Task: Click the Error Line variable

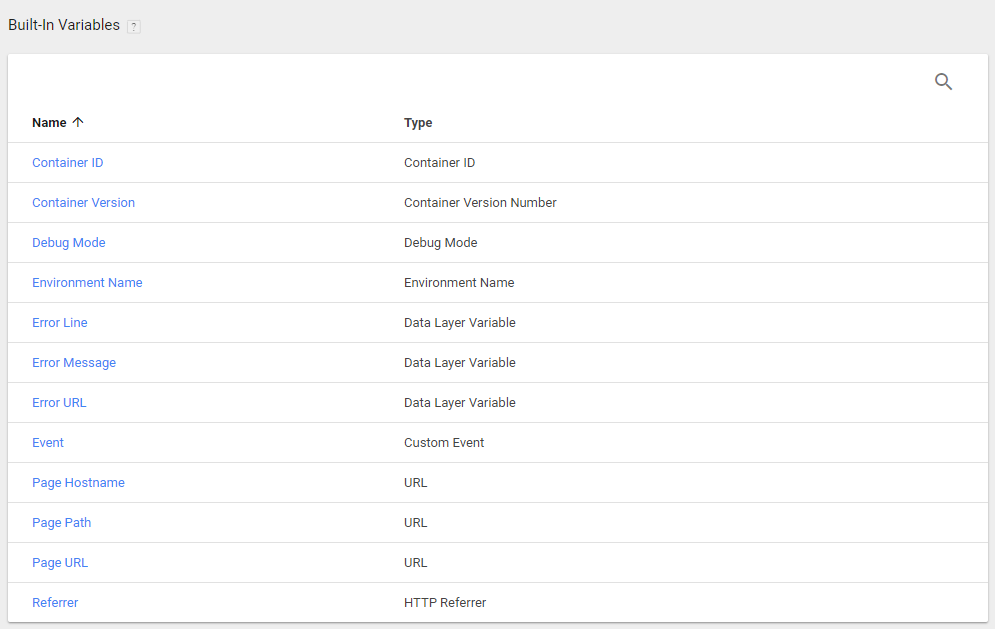Action: tap(59, 323)
